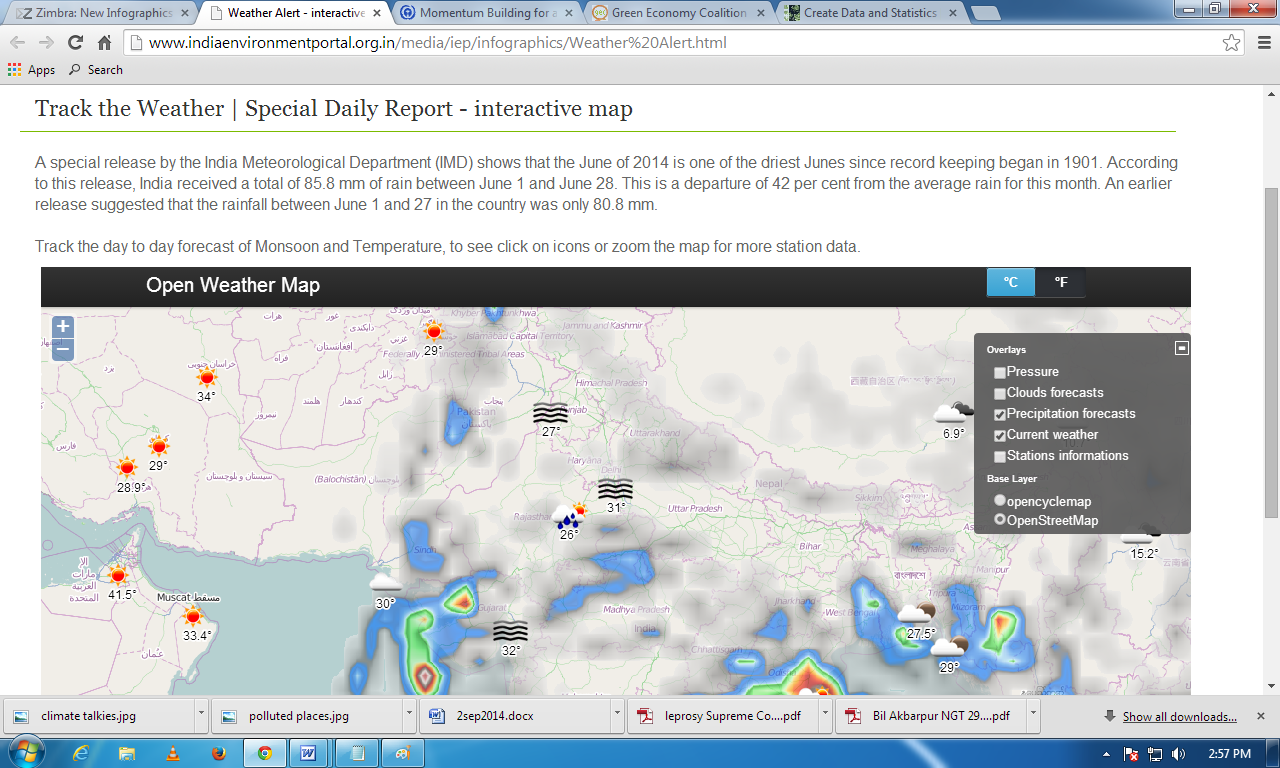Viewport: 1280px width, 768px height.
Task: Click the cloud icon showing 30°
Action: [x=385, y=583]
